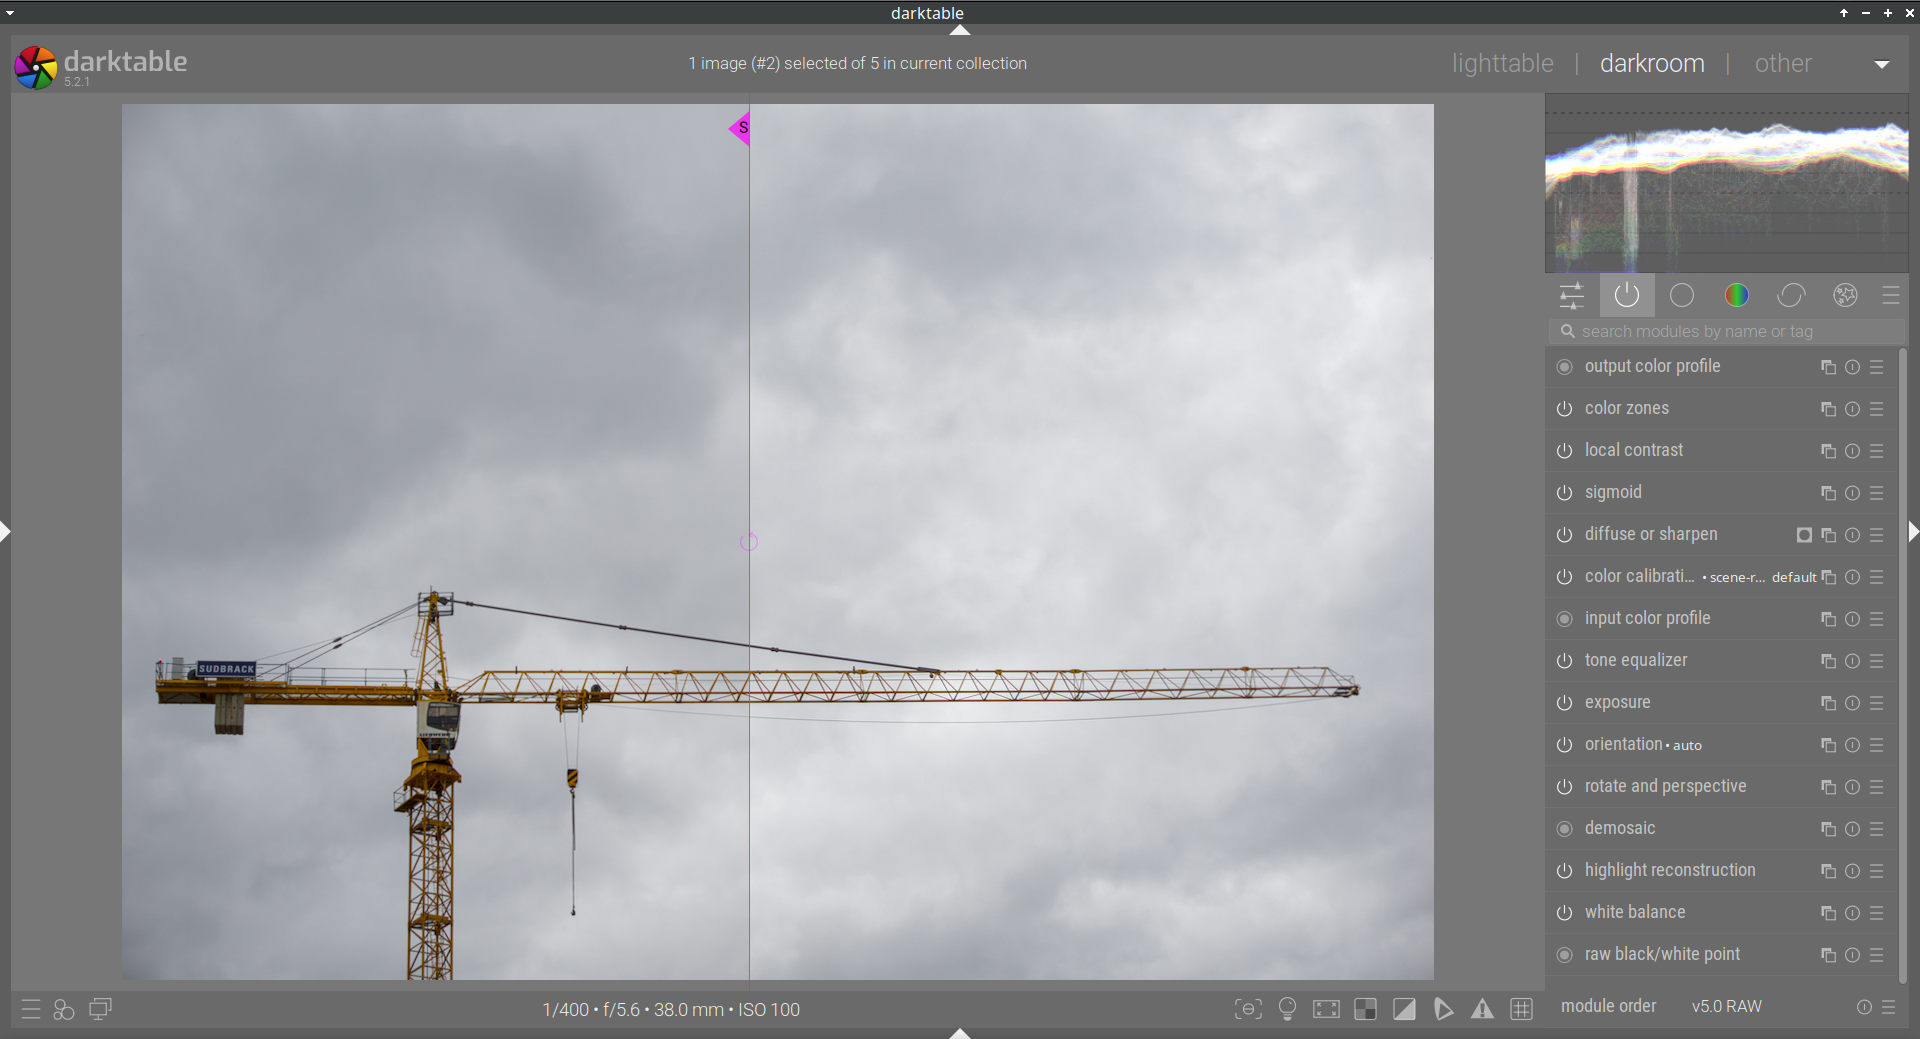The image size is (1920, 1039).
Task: Click the v5.0 RAW module order label
Action: click(x=1726, y=1007)
